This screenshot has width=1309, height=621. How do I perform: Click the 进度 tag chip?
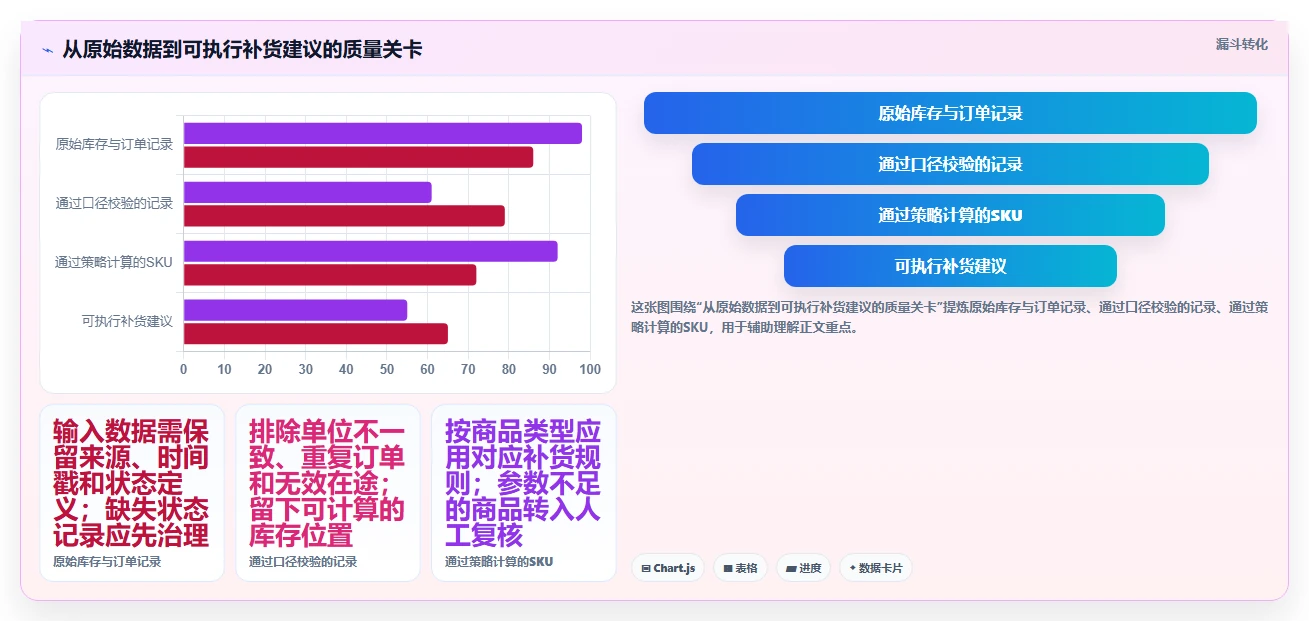click(803, 568)
